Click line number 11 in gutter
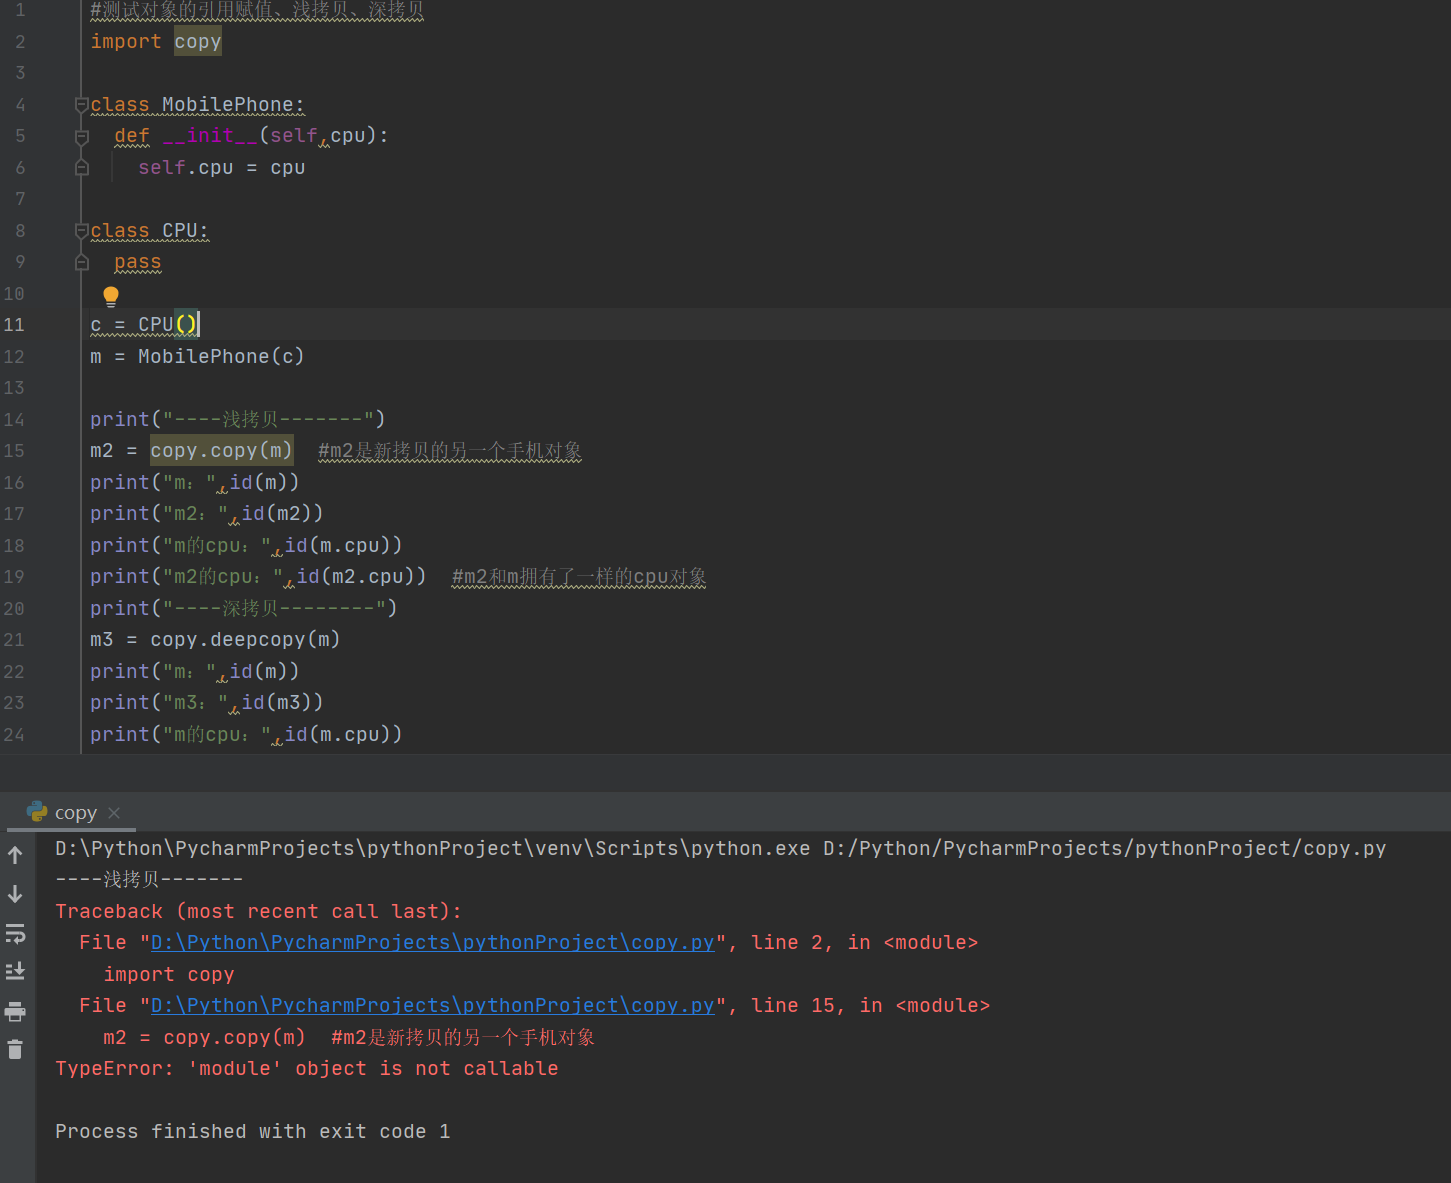This screenshot has width=1451, height=1183. click(x=14, y=325)
